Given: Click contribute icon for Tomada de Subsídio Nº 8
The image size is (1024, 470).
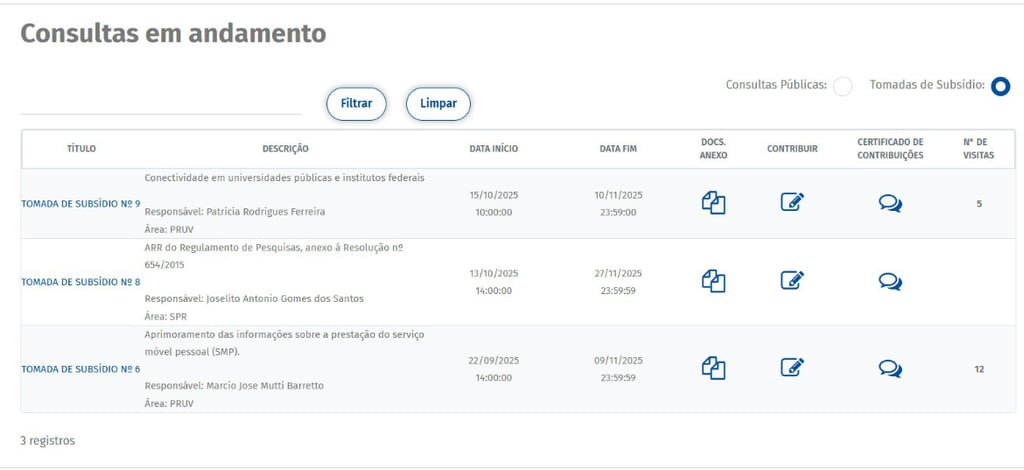Looking at the screenshot, I should coord(792,281).
